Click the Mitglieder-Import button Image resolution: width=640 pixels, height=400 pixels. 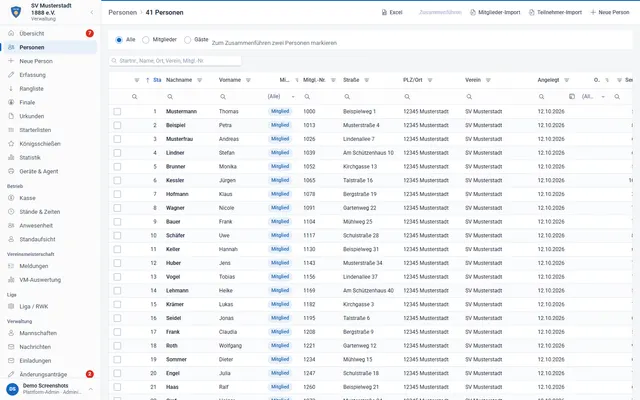tap(495, 12)
